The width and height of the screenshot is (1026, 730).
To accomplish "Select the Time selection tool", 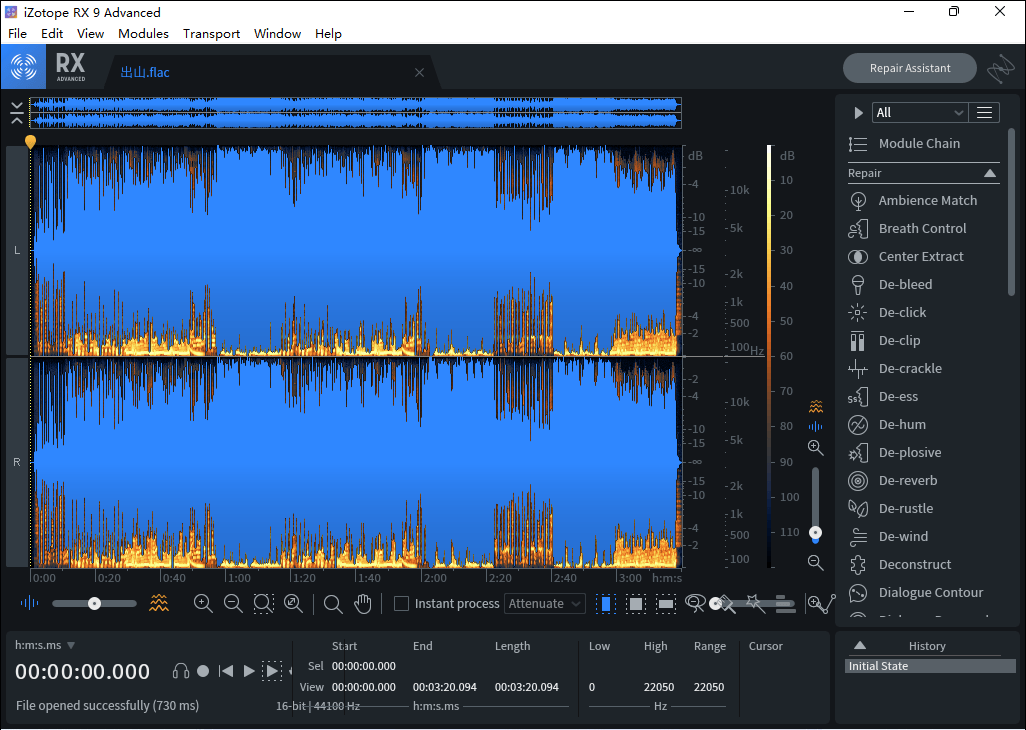I will pyautogui.click(x=605, y=603).
